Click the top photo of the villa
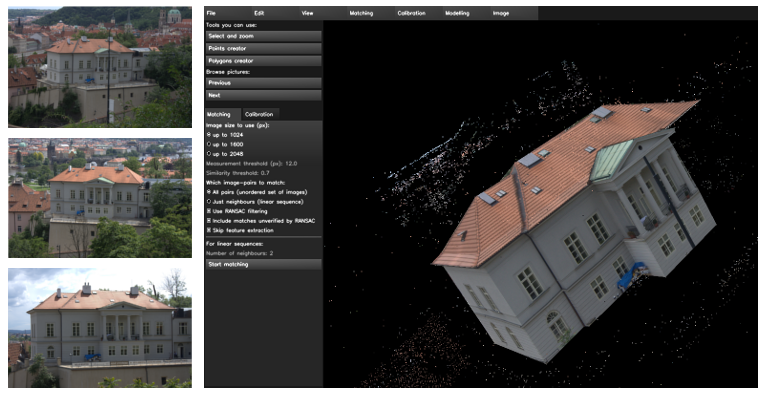Viewport: 760px width, 393px height. 100,67
